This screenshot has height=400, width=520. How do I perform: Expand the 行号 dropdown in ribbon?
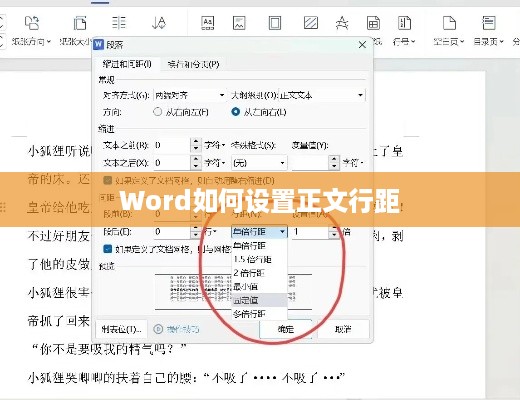(x=413, y=42)
